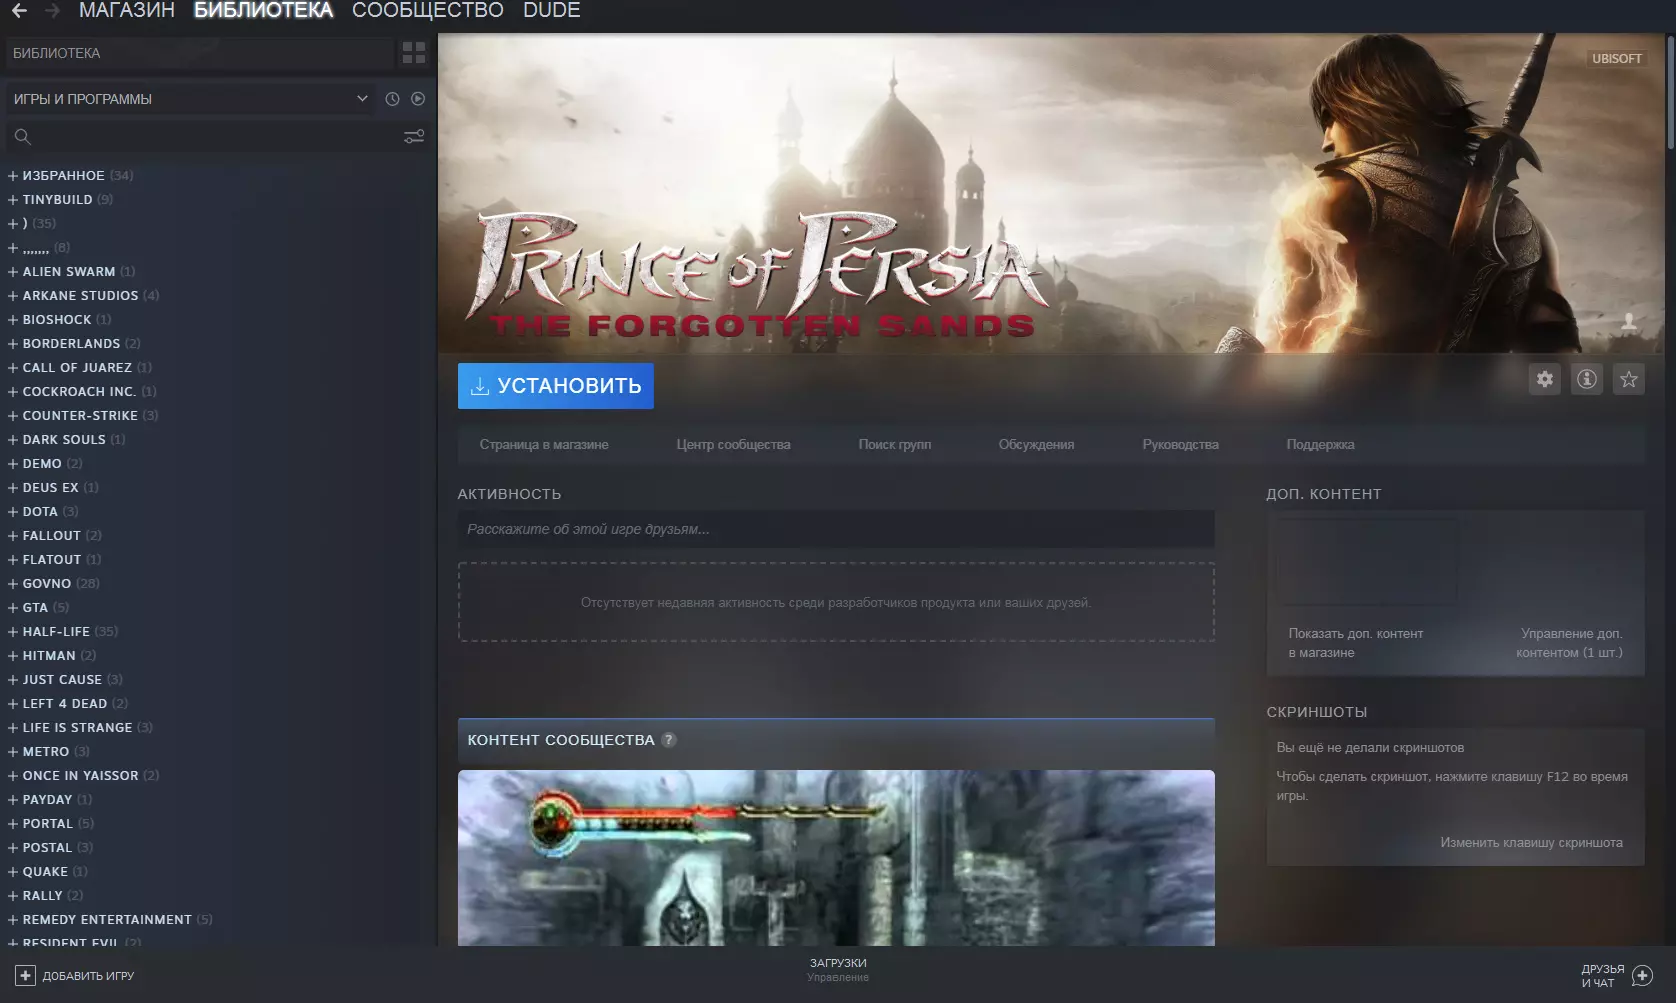Select the Hitman collection row

(x=218, y=656)
